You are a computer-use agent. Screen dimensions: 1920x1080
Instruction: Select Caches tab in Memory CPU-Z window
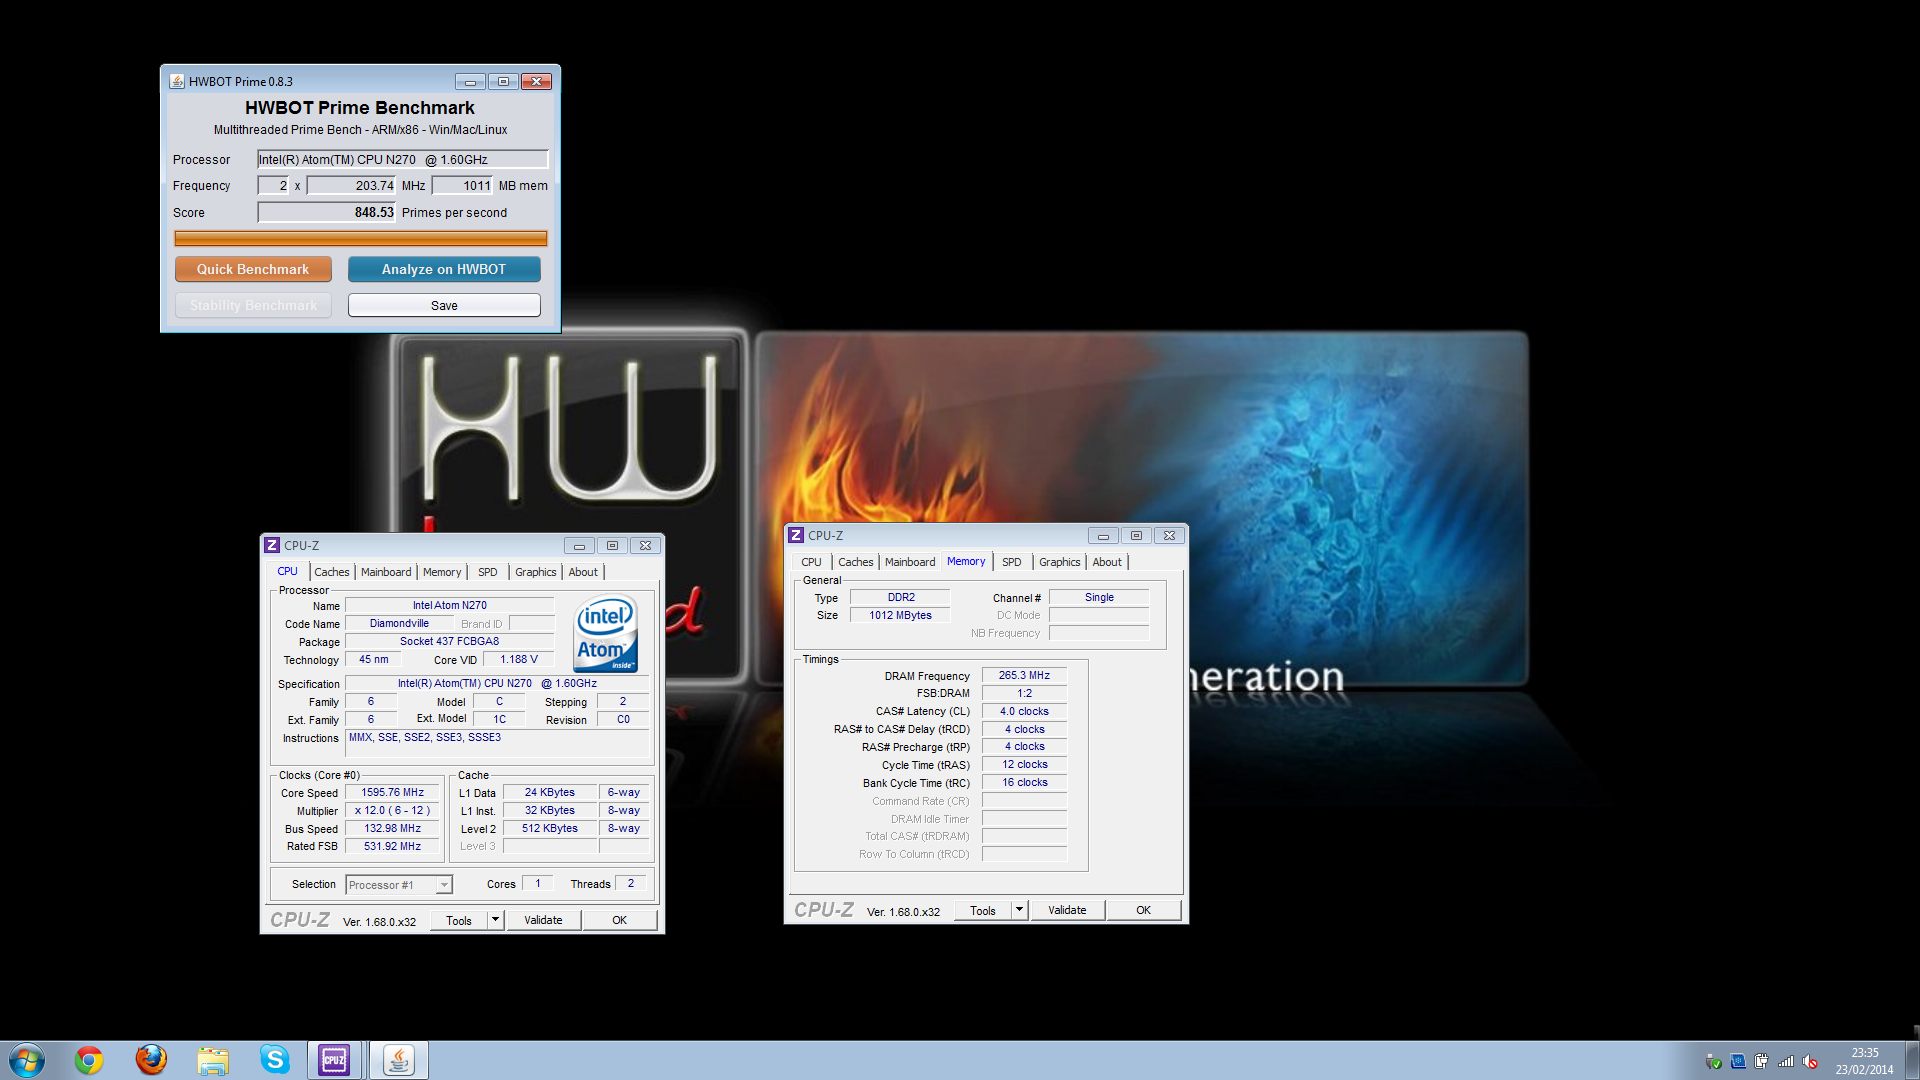click(856, 562)
